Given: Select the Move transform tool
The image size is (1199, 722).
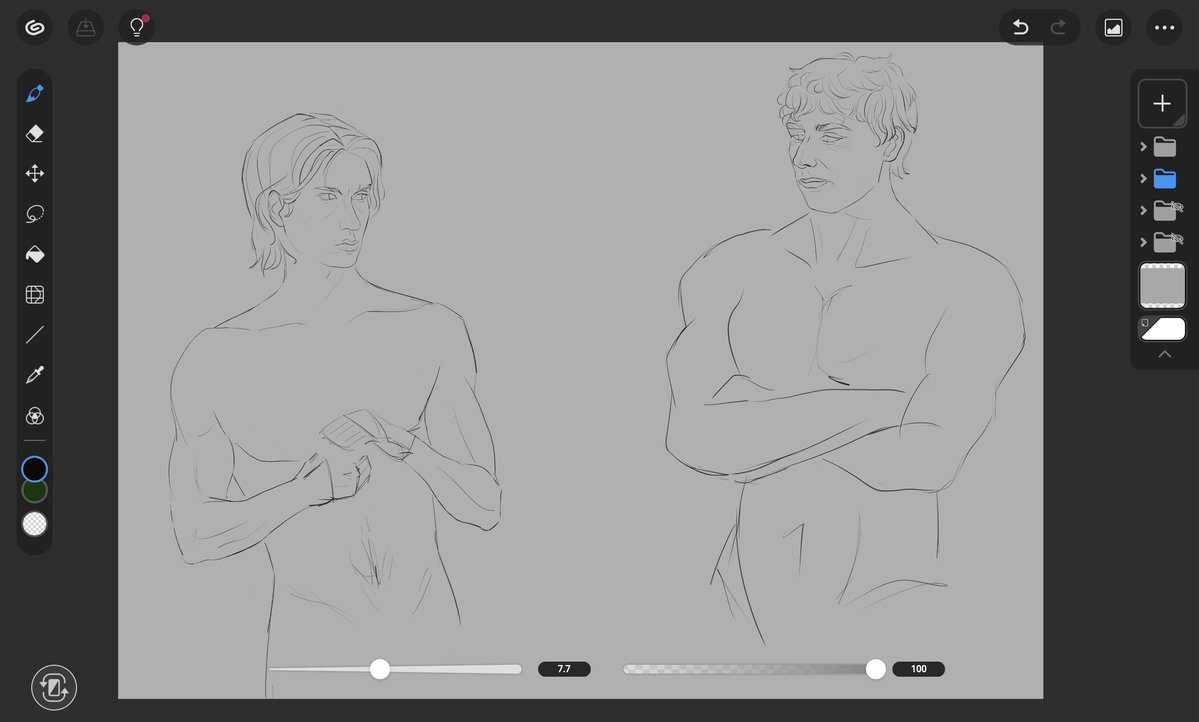Looking at the screenshot, I should click(x=34, y=174).
